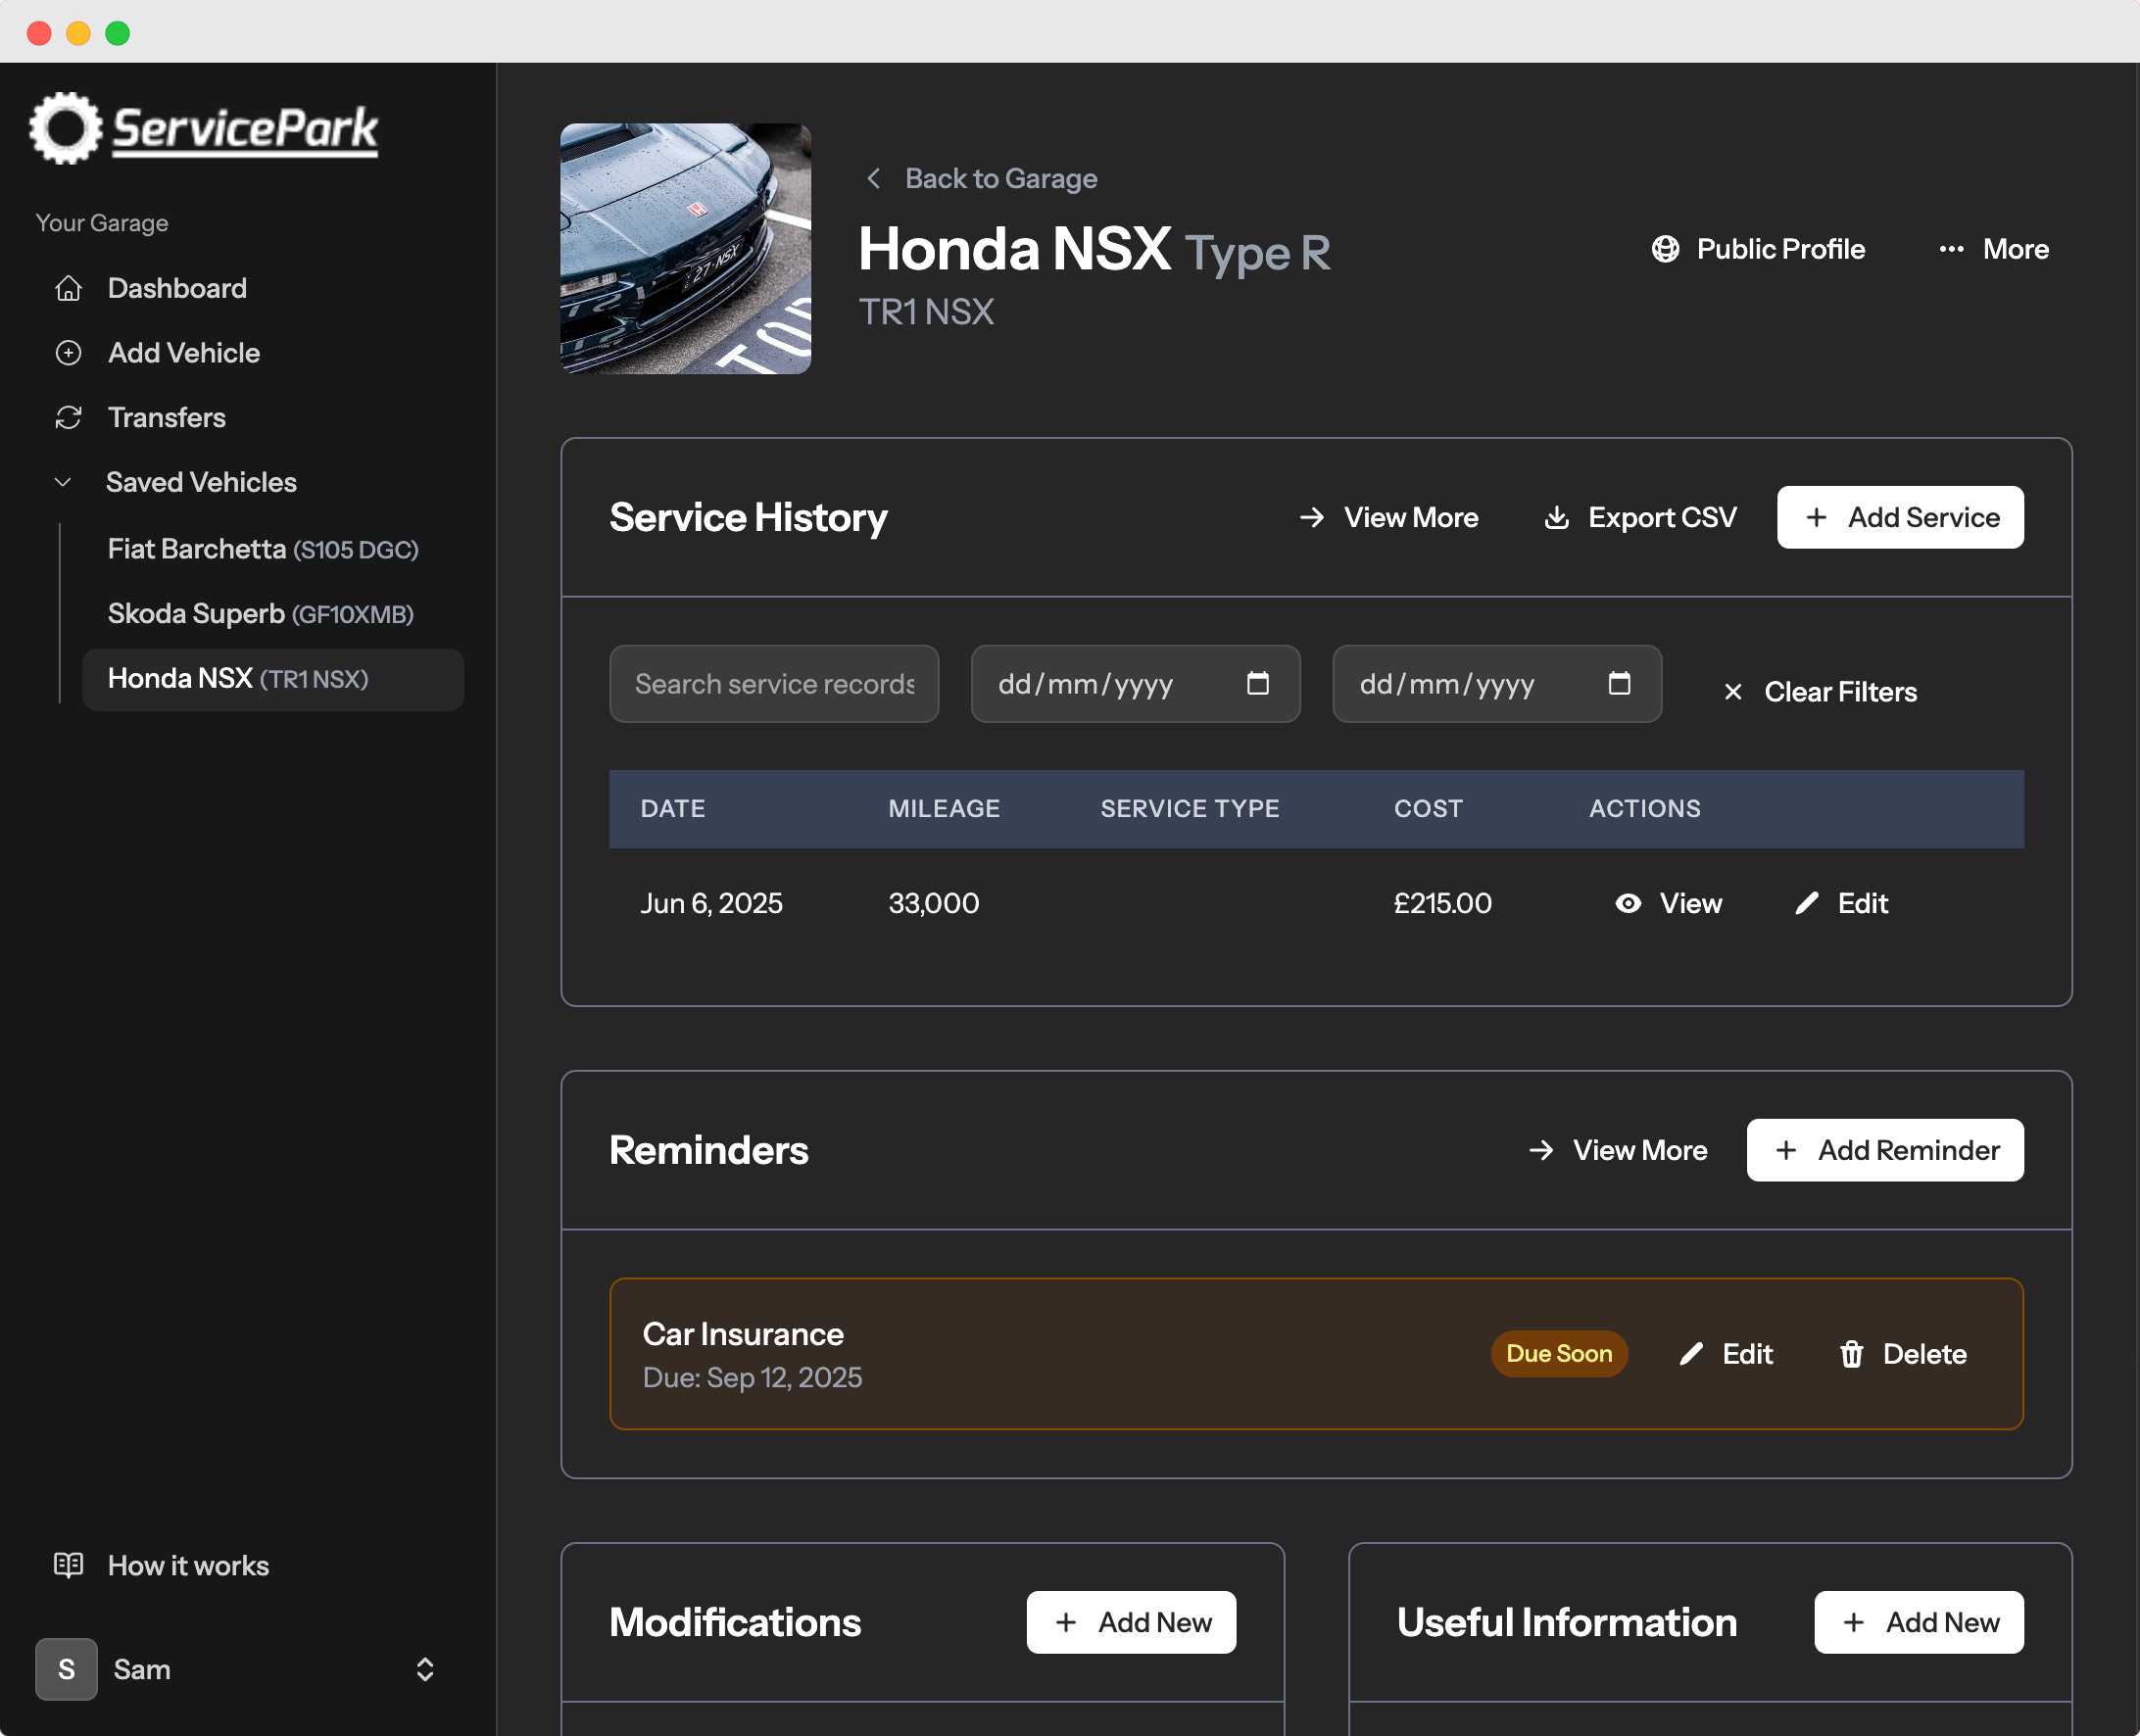Click the Service History View More arrow
The image size is (2140, 1736).
point(1312,517)
